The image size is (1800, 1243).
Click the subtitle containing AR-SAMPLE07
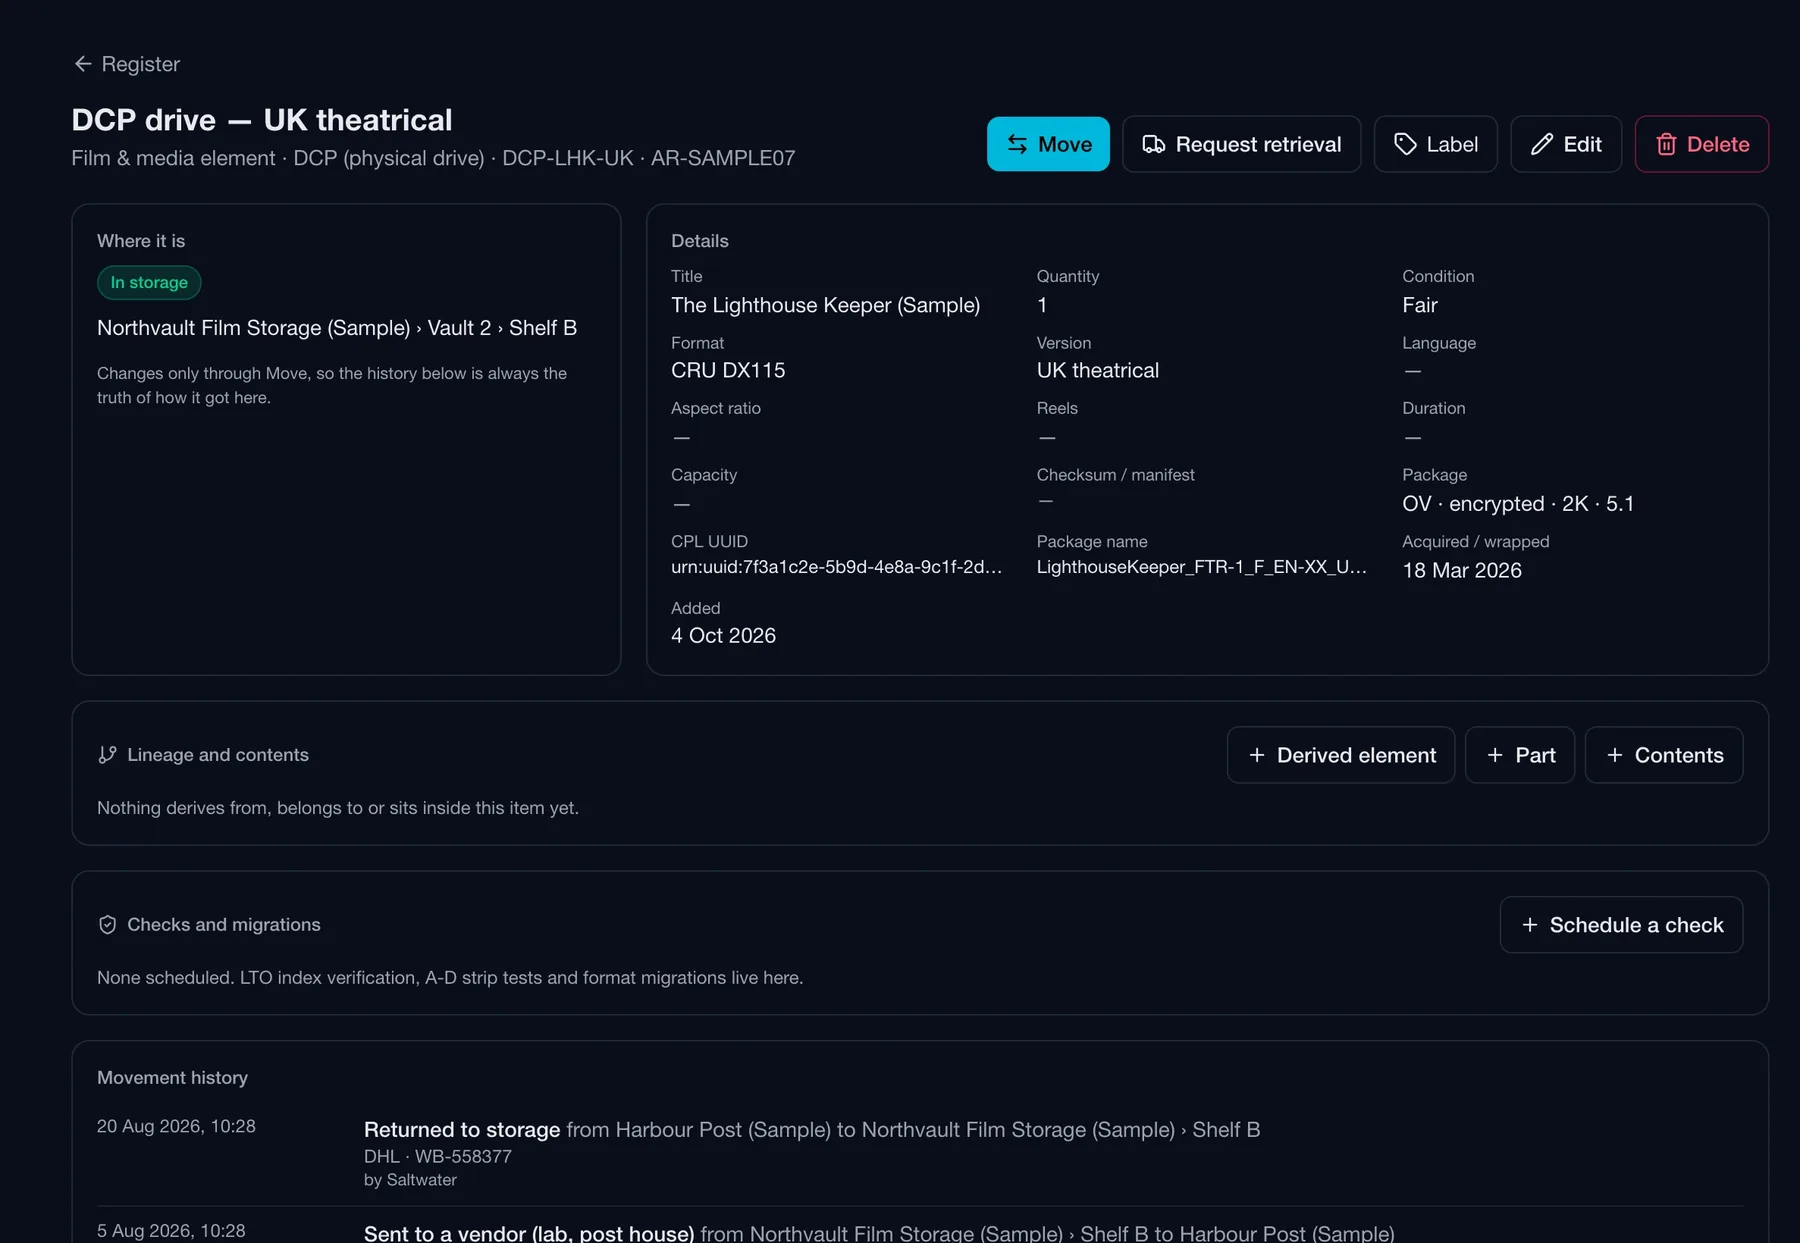pos(433,158)
